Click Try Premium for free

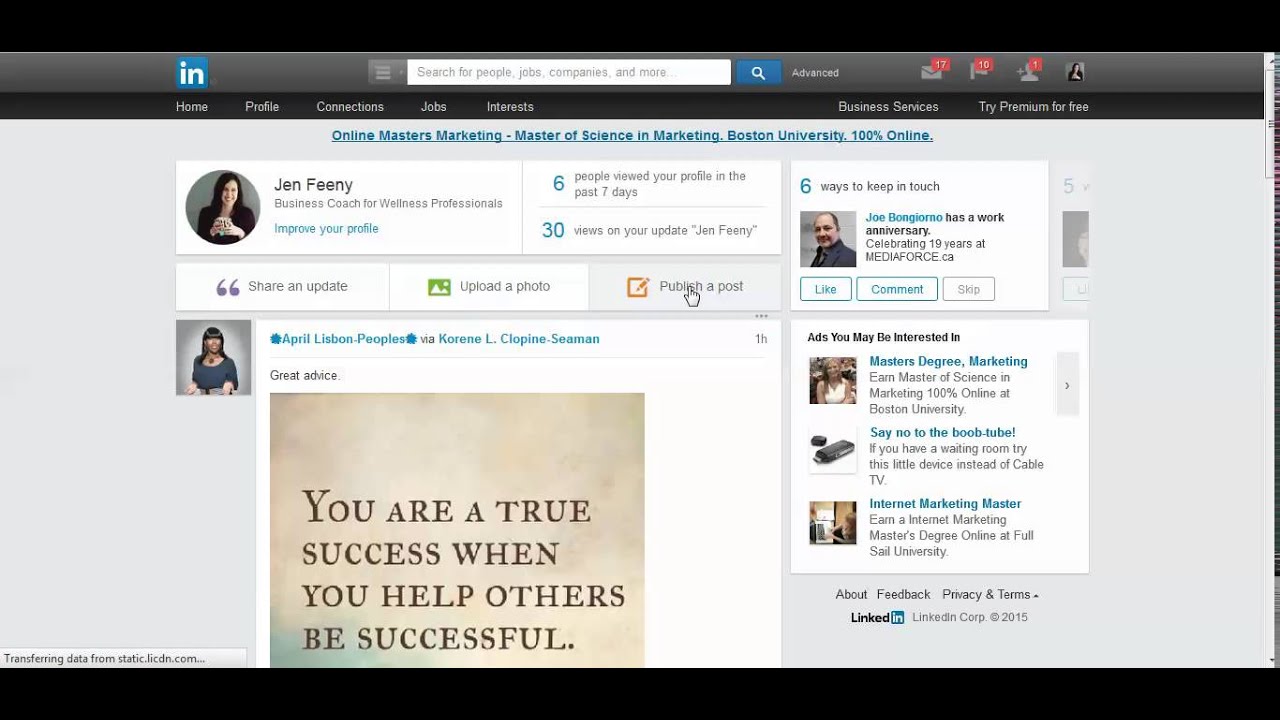(1033, 106)
